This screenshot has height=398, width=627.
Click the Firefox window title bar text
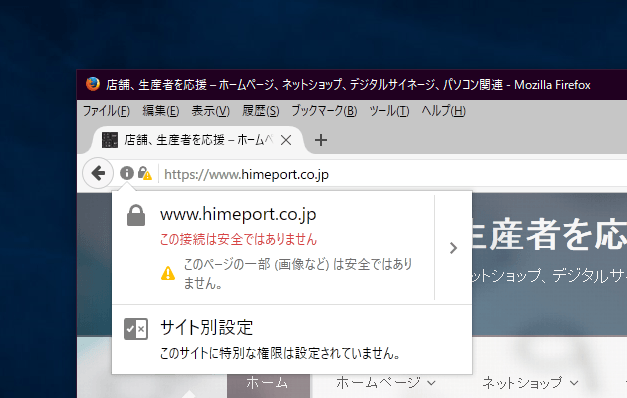coord(348,85)
